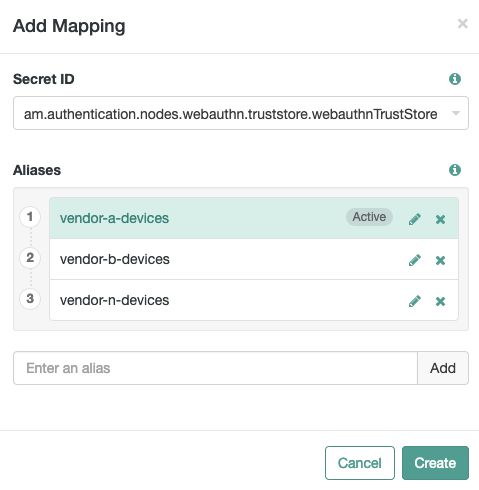
Task: Show info for Secret ID
Action: click(x=455, y=79)
